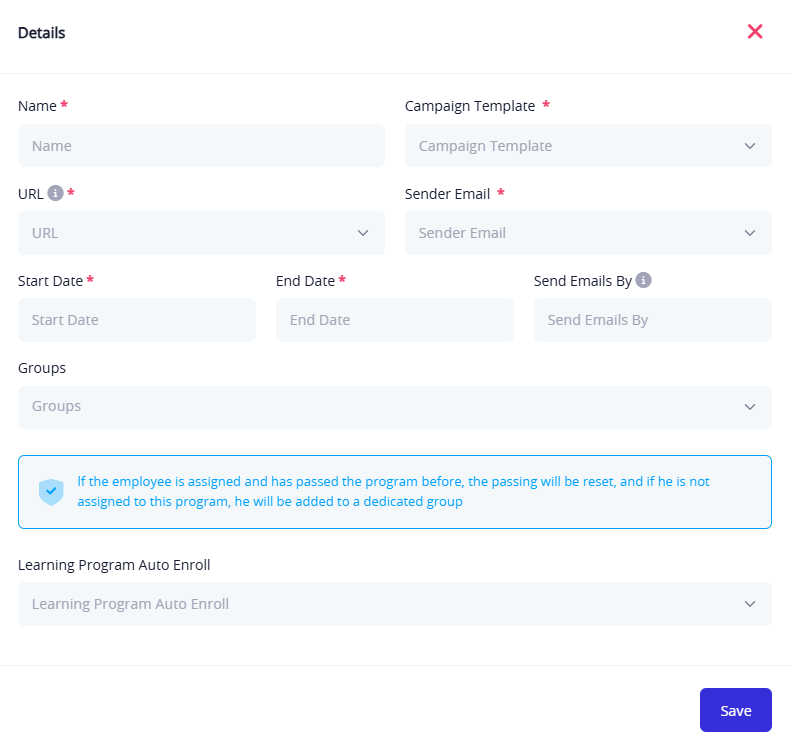Expand the Learning Program Auto Enroll dropdown
The height and width of the screenshot is (750, 792).
coord(750,604)
